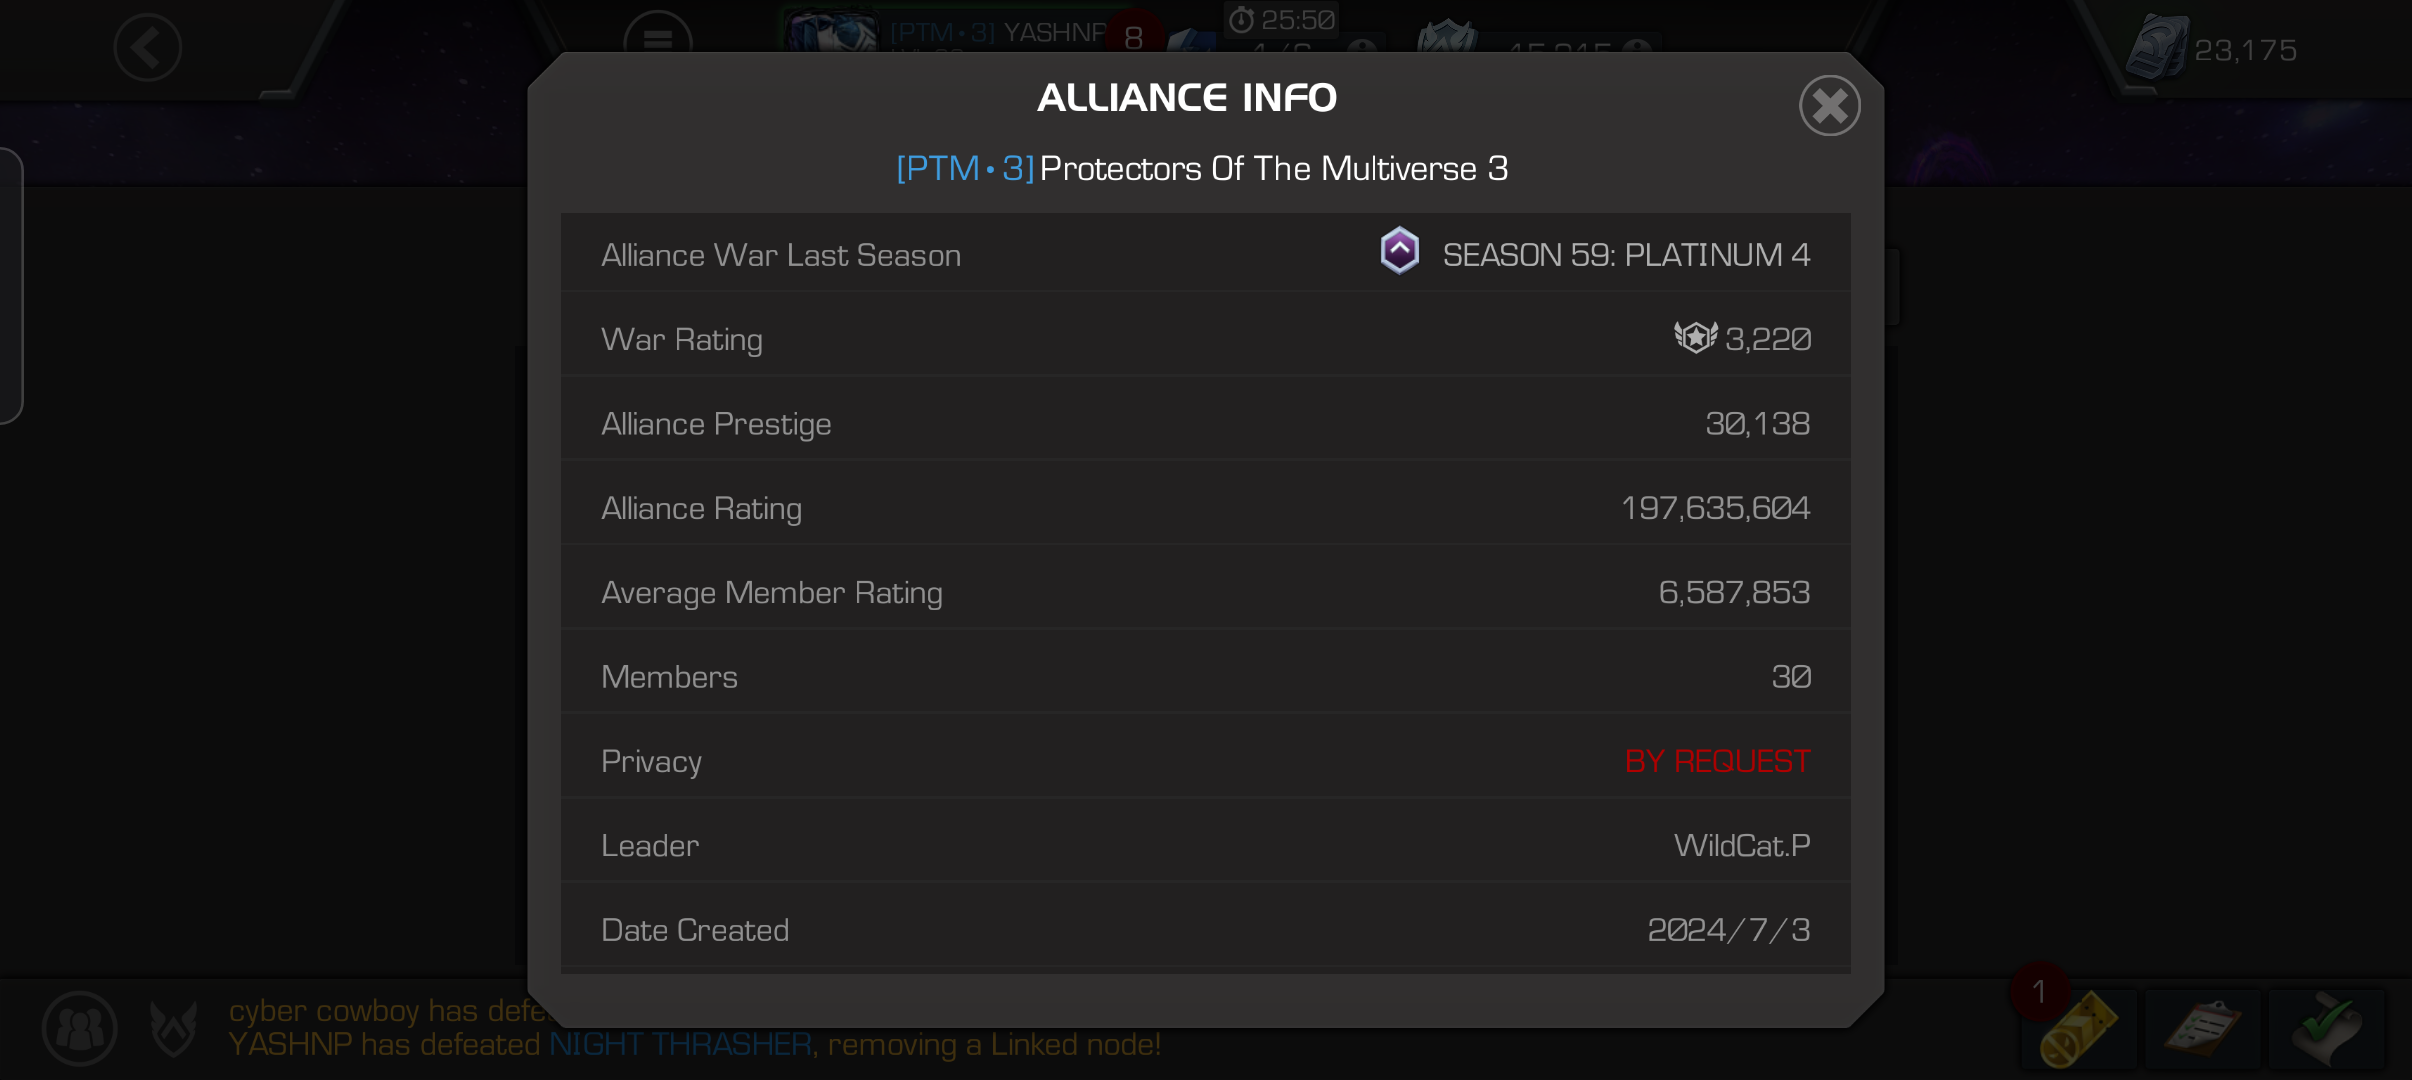Click the Platinum 4 season badge icon
The height and width of the screenshot is (1080, 2412).
1399,251
